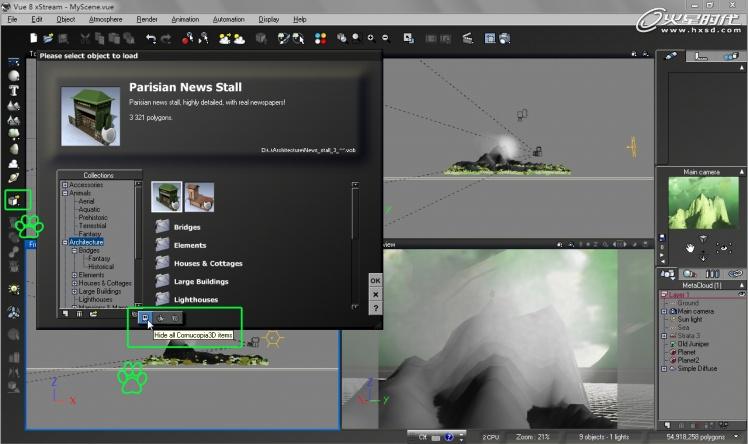748x444 pixels.
Task: Click the Redo arrow icon
Action: click(x=166, y=39)
